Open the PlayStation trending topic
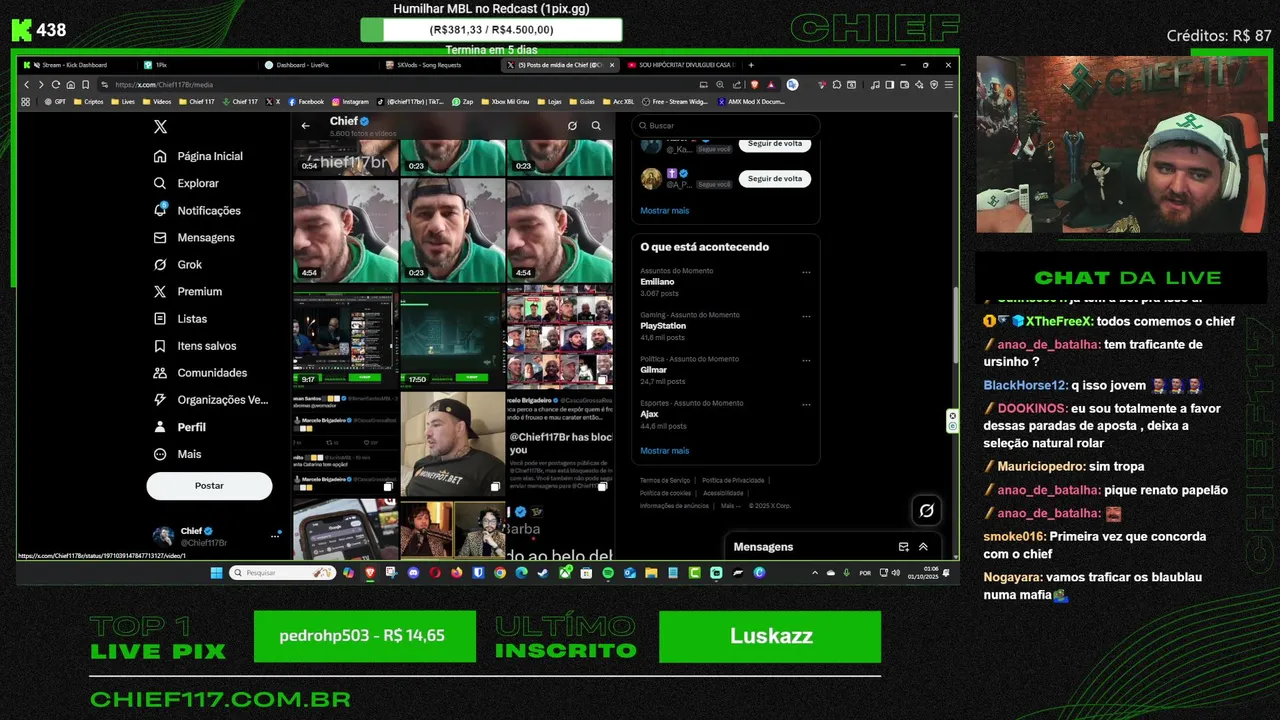Screen dimensions: 1280x720 663,326
